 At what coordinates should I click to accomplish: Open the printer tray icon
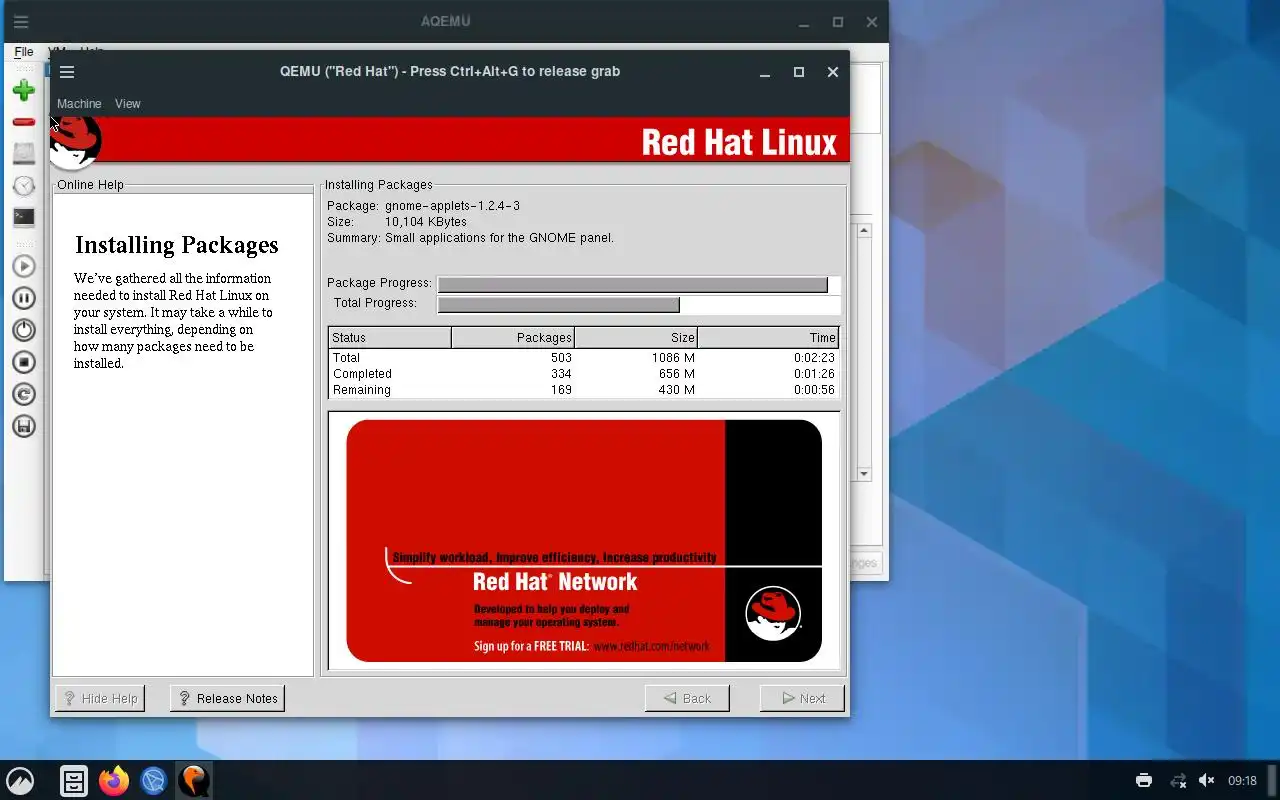click(1144, 780)
